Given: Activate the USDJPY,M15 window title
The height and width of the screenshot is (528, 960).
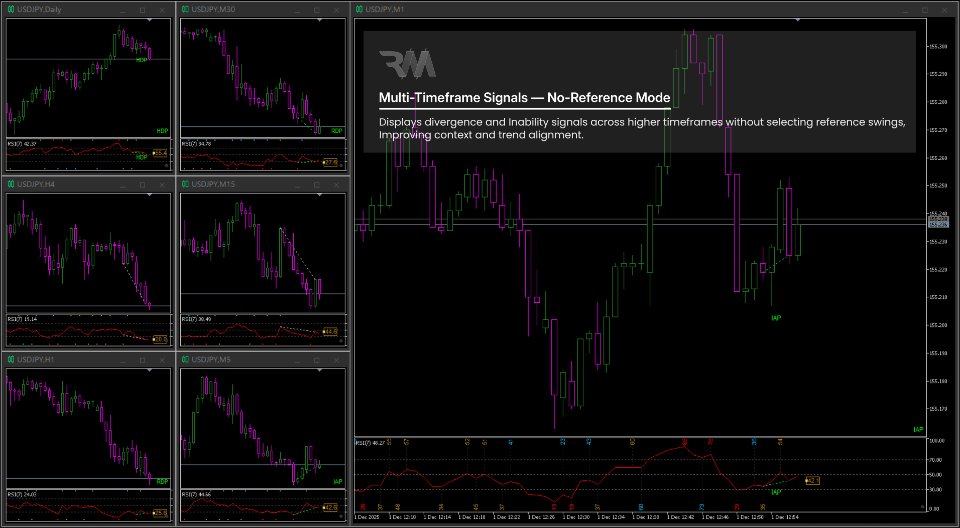Looking at the screenshot, I should (212, 184).
